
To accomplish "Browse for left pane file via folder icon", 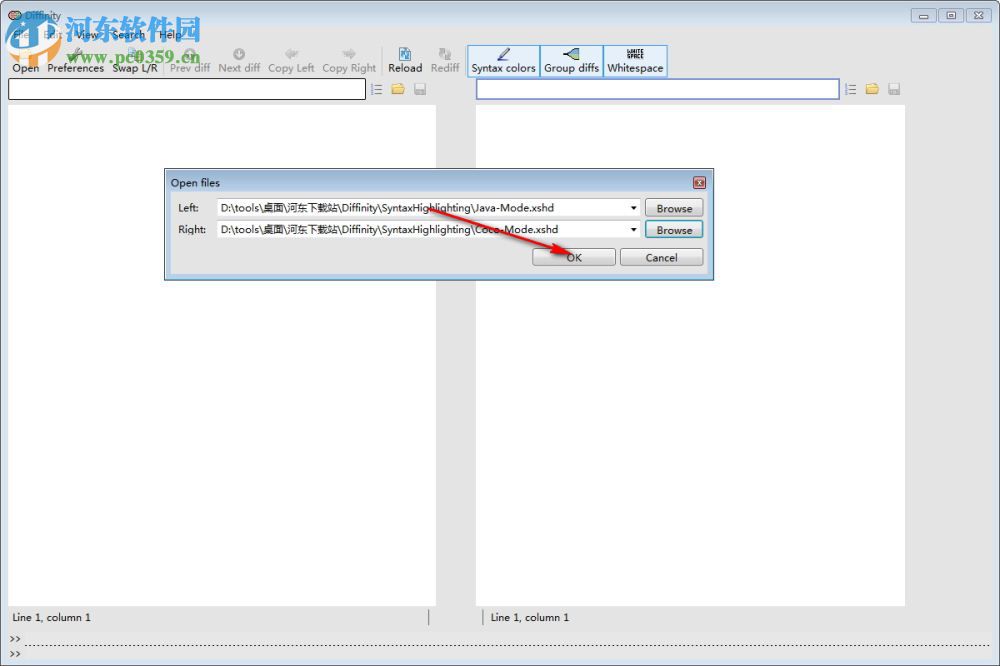I will click(x=398, y=89).
